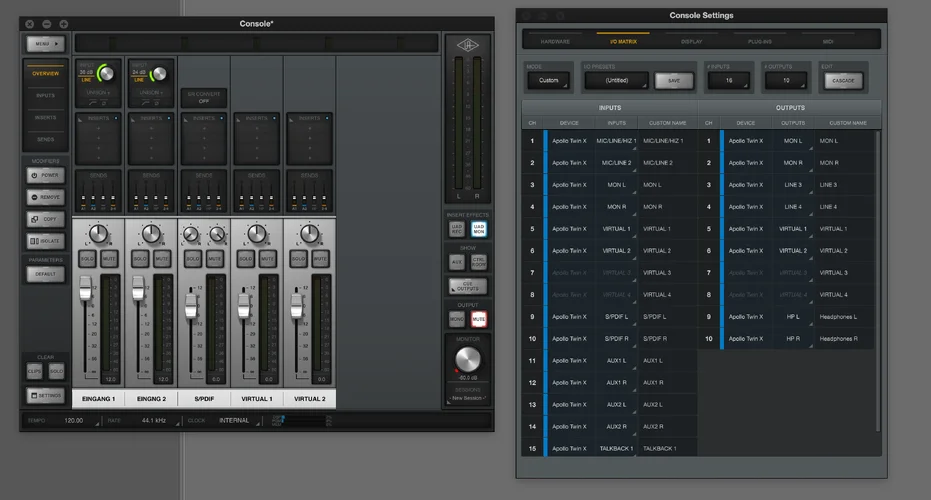Viewport: 931px width, 500px height.
Task: Click the POWER modifier button
Action: 46,175
